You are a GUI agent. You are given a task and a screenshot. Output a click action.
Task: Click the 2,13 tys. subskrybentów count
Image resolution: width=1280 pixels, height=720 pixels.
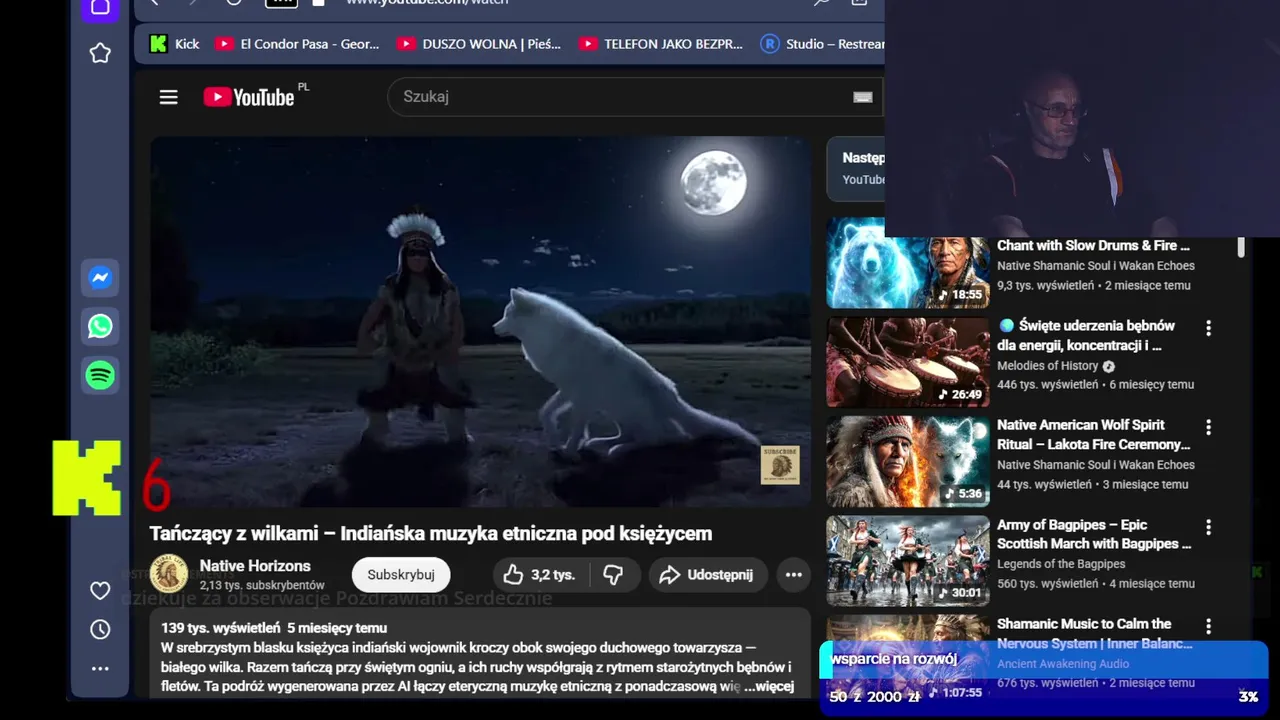(262, 585)
